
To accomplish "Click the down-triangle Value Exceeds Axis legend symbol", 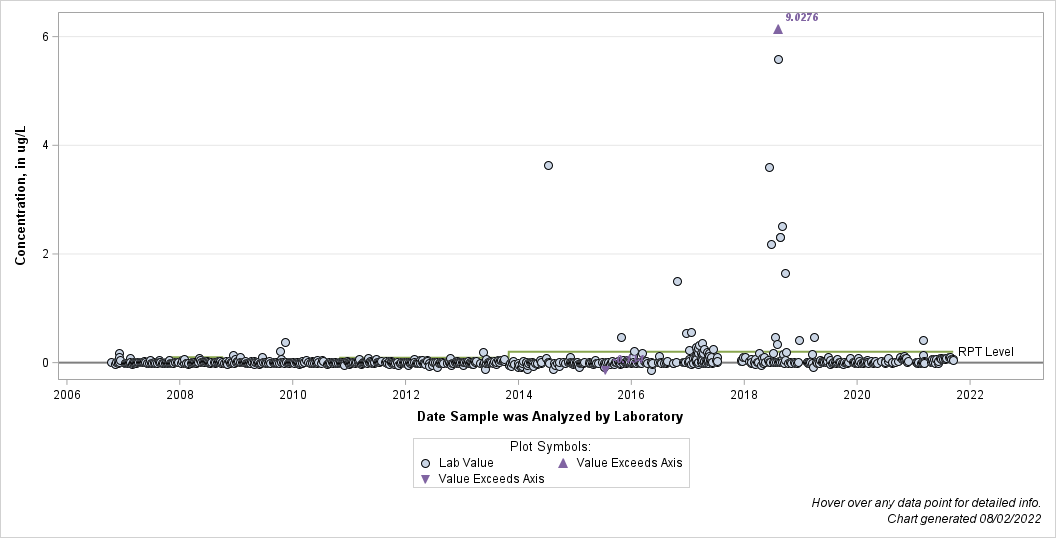I will 425,479.
